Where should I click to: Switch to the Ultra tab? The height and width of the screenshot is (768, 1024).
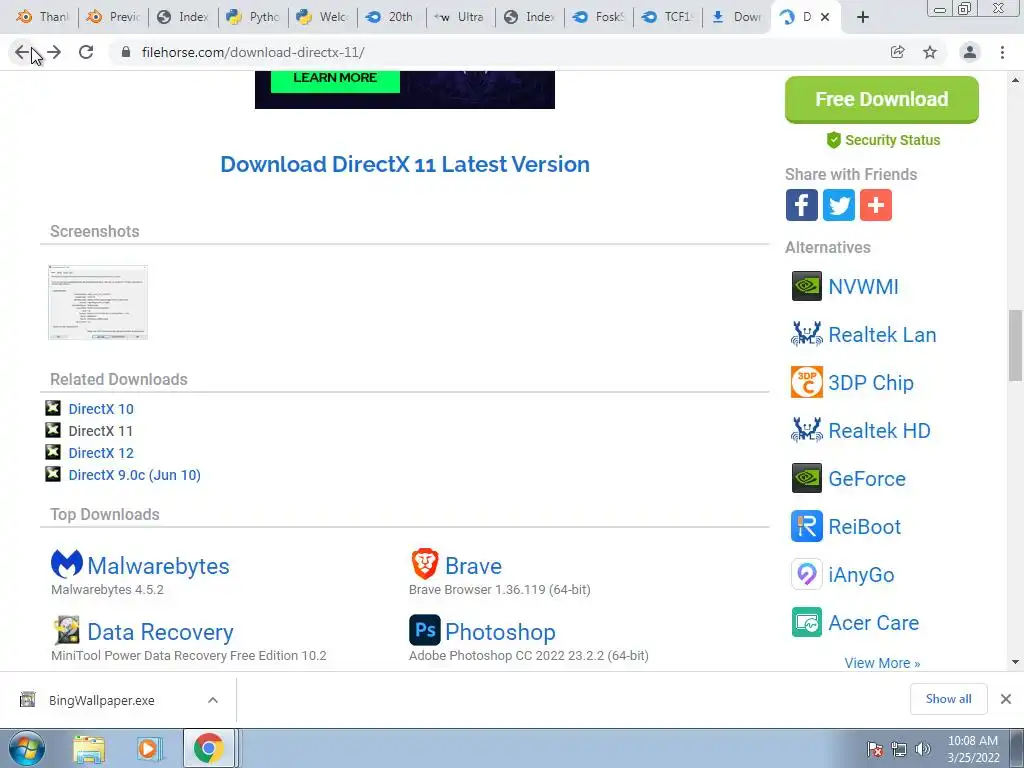460,17
